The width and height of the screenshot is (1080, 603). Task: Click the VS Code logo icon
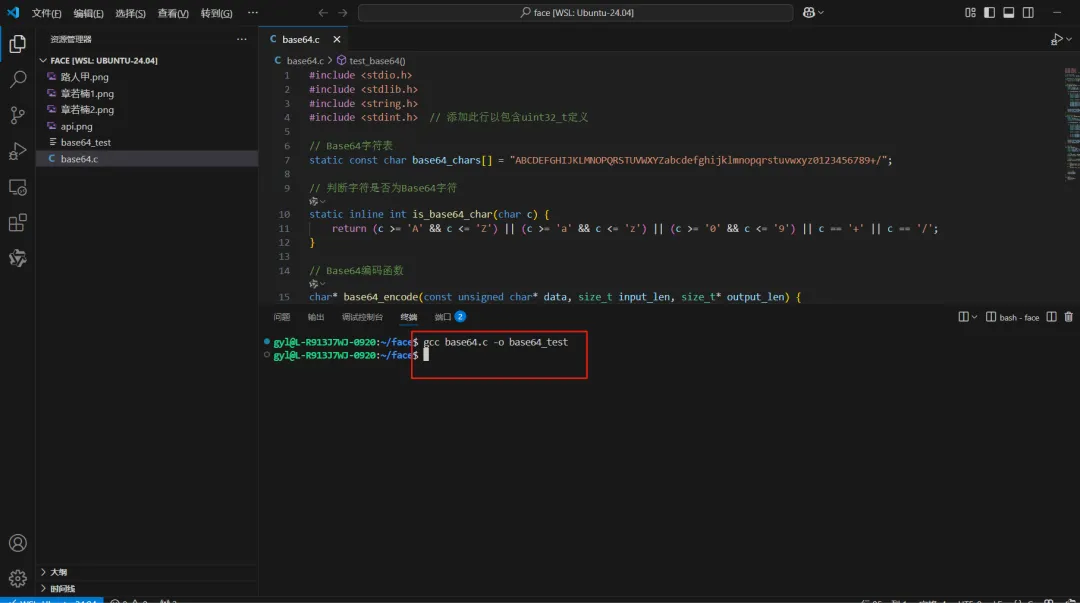pos(13,12)
